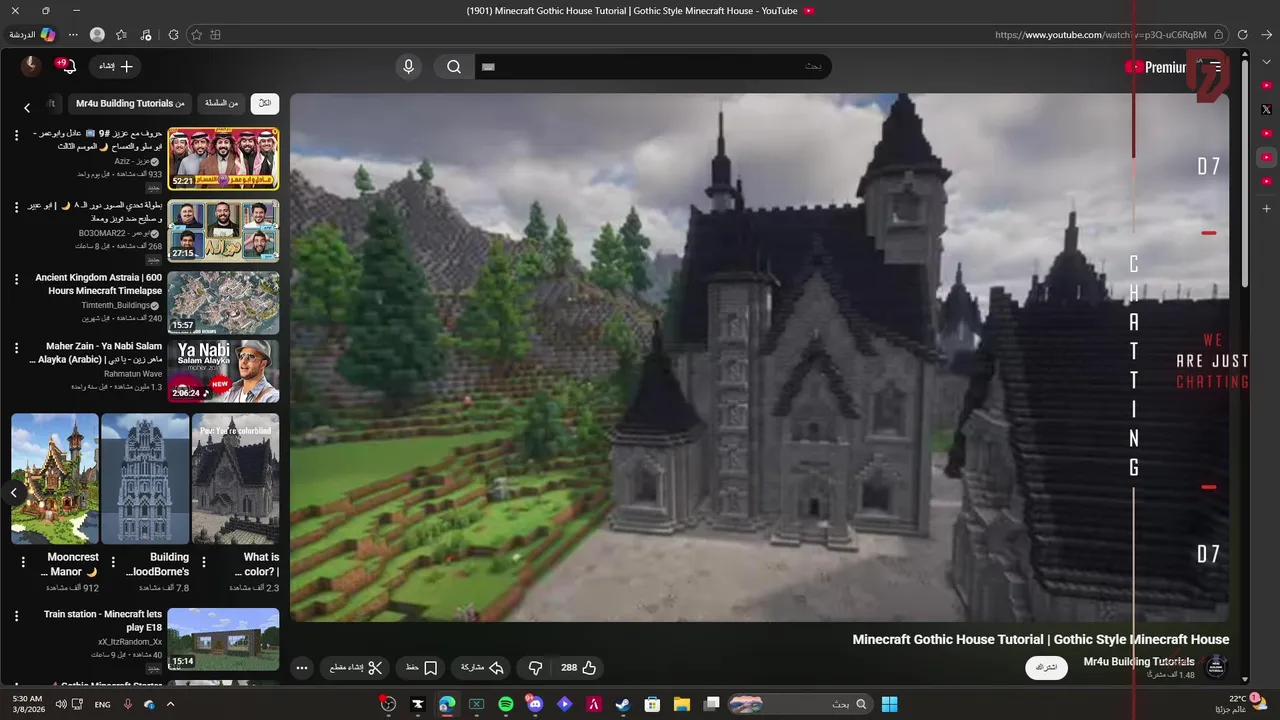Open Discord from the taskbar

pyautogui.click(x=534, y=704)
